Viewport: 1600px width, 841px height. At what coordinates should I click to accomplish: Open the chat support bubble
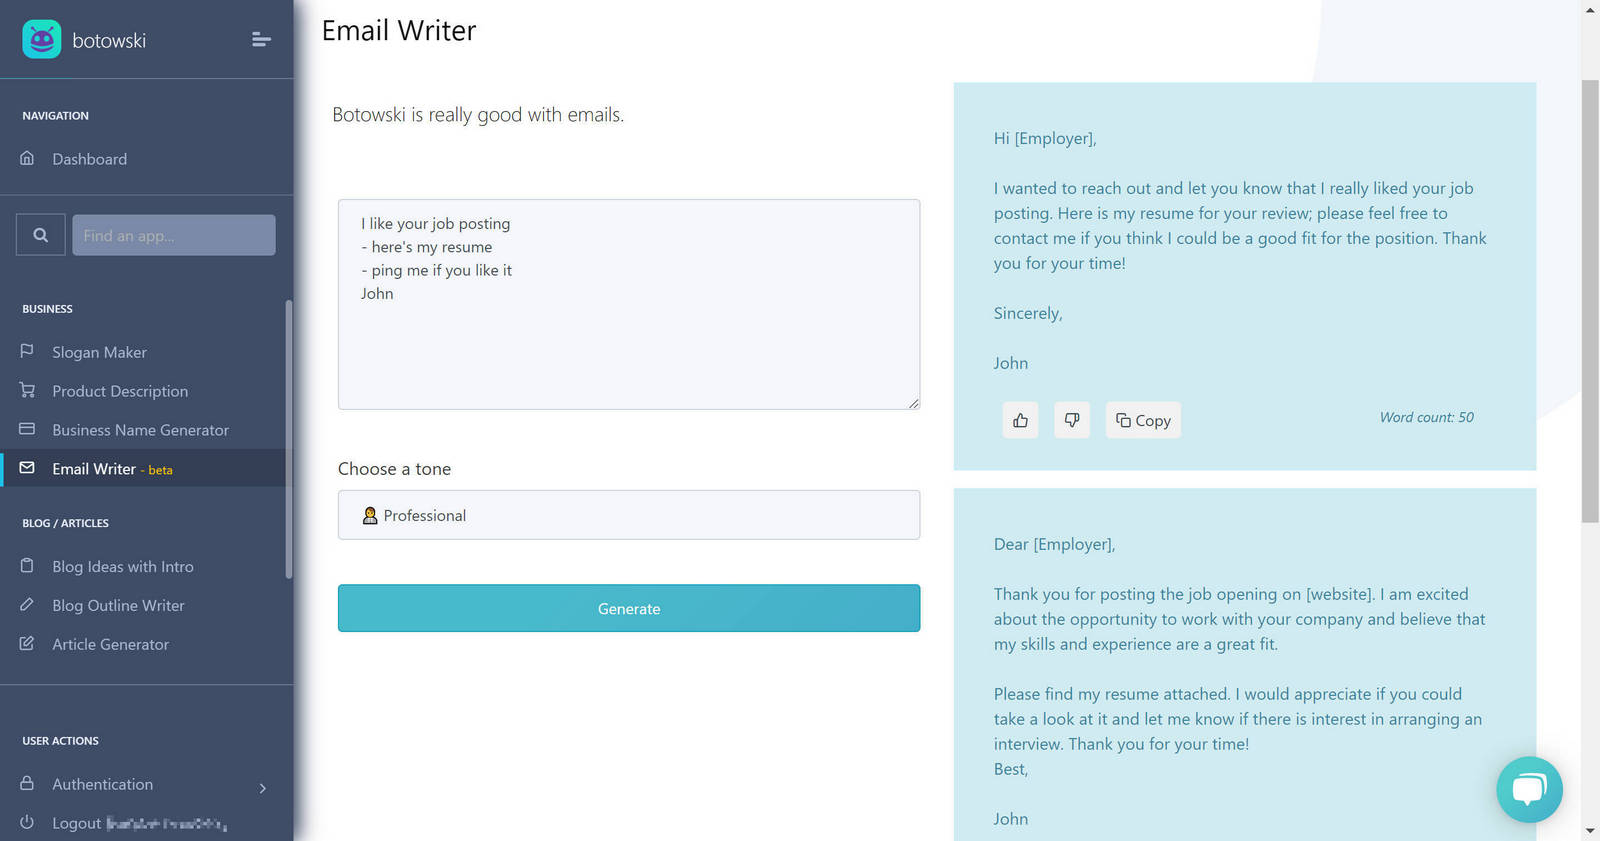(1529, 789)
